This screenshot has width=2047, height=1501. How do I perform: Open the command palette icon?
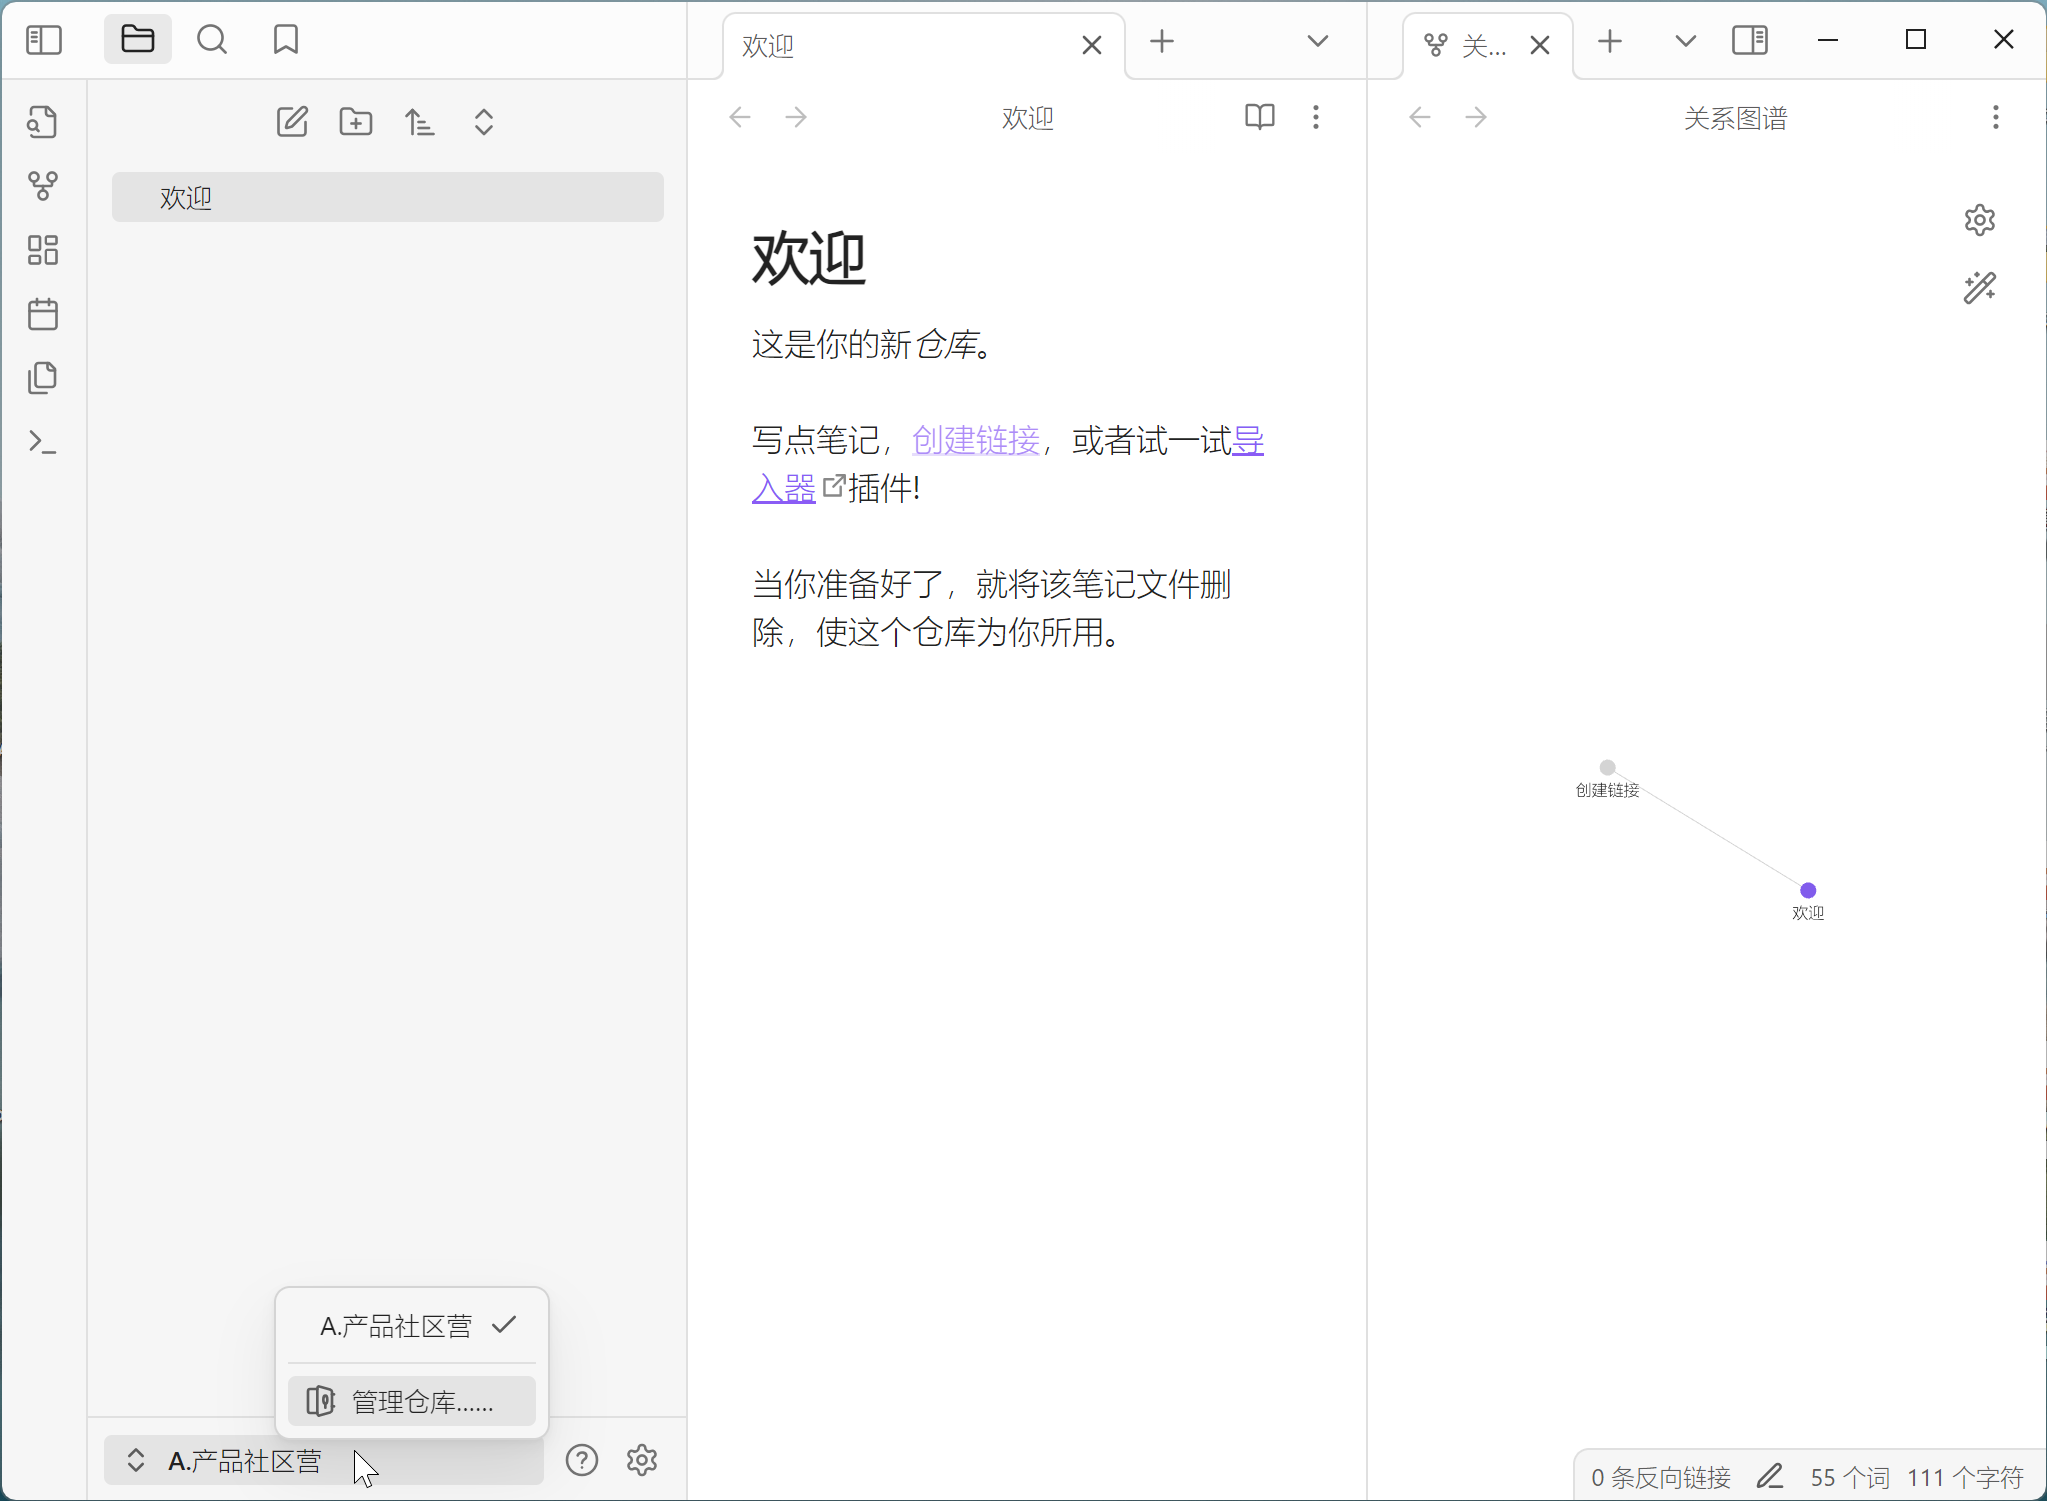(x=43, y=442)
